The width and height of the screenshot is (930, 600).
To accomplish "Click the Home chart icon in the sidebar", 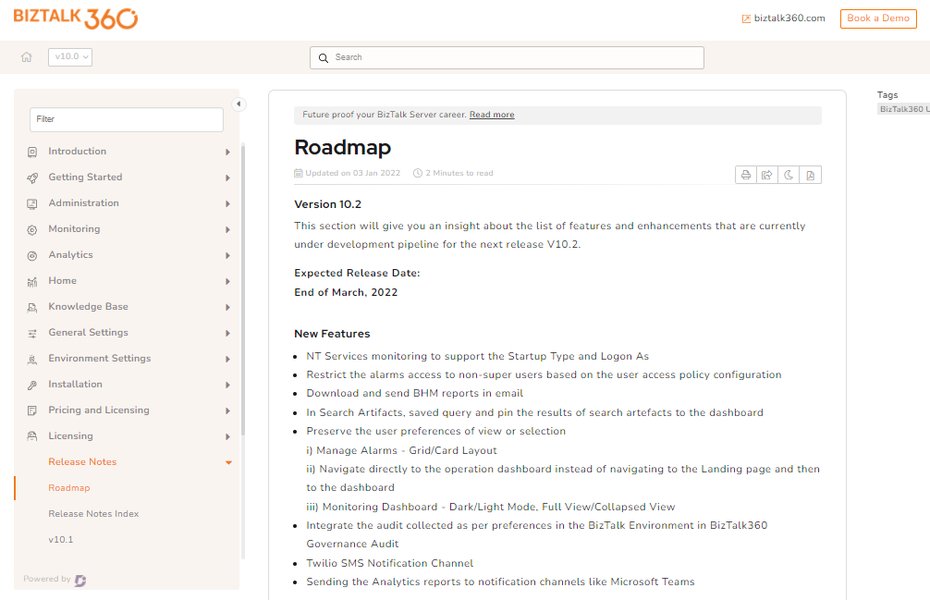I will pos(32,282).
